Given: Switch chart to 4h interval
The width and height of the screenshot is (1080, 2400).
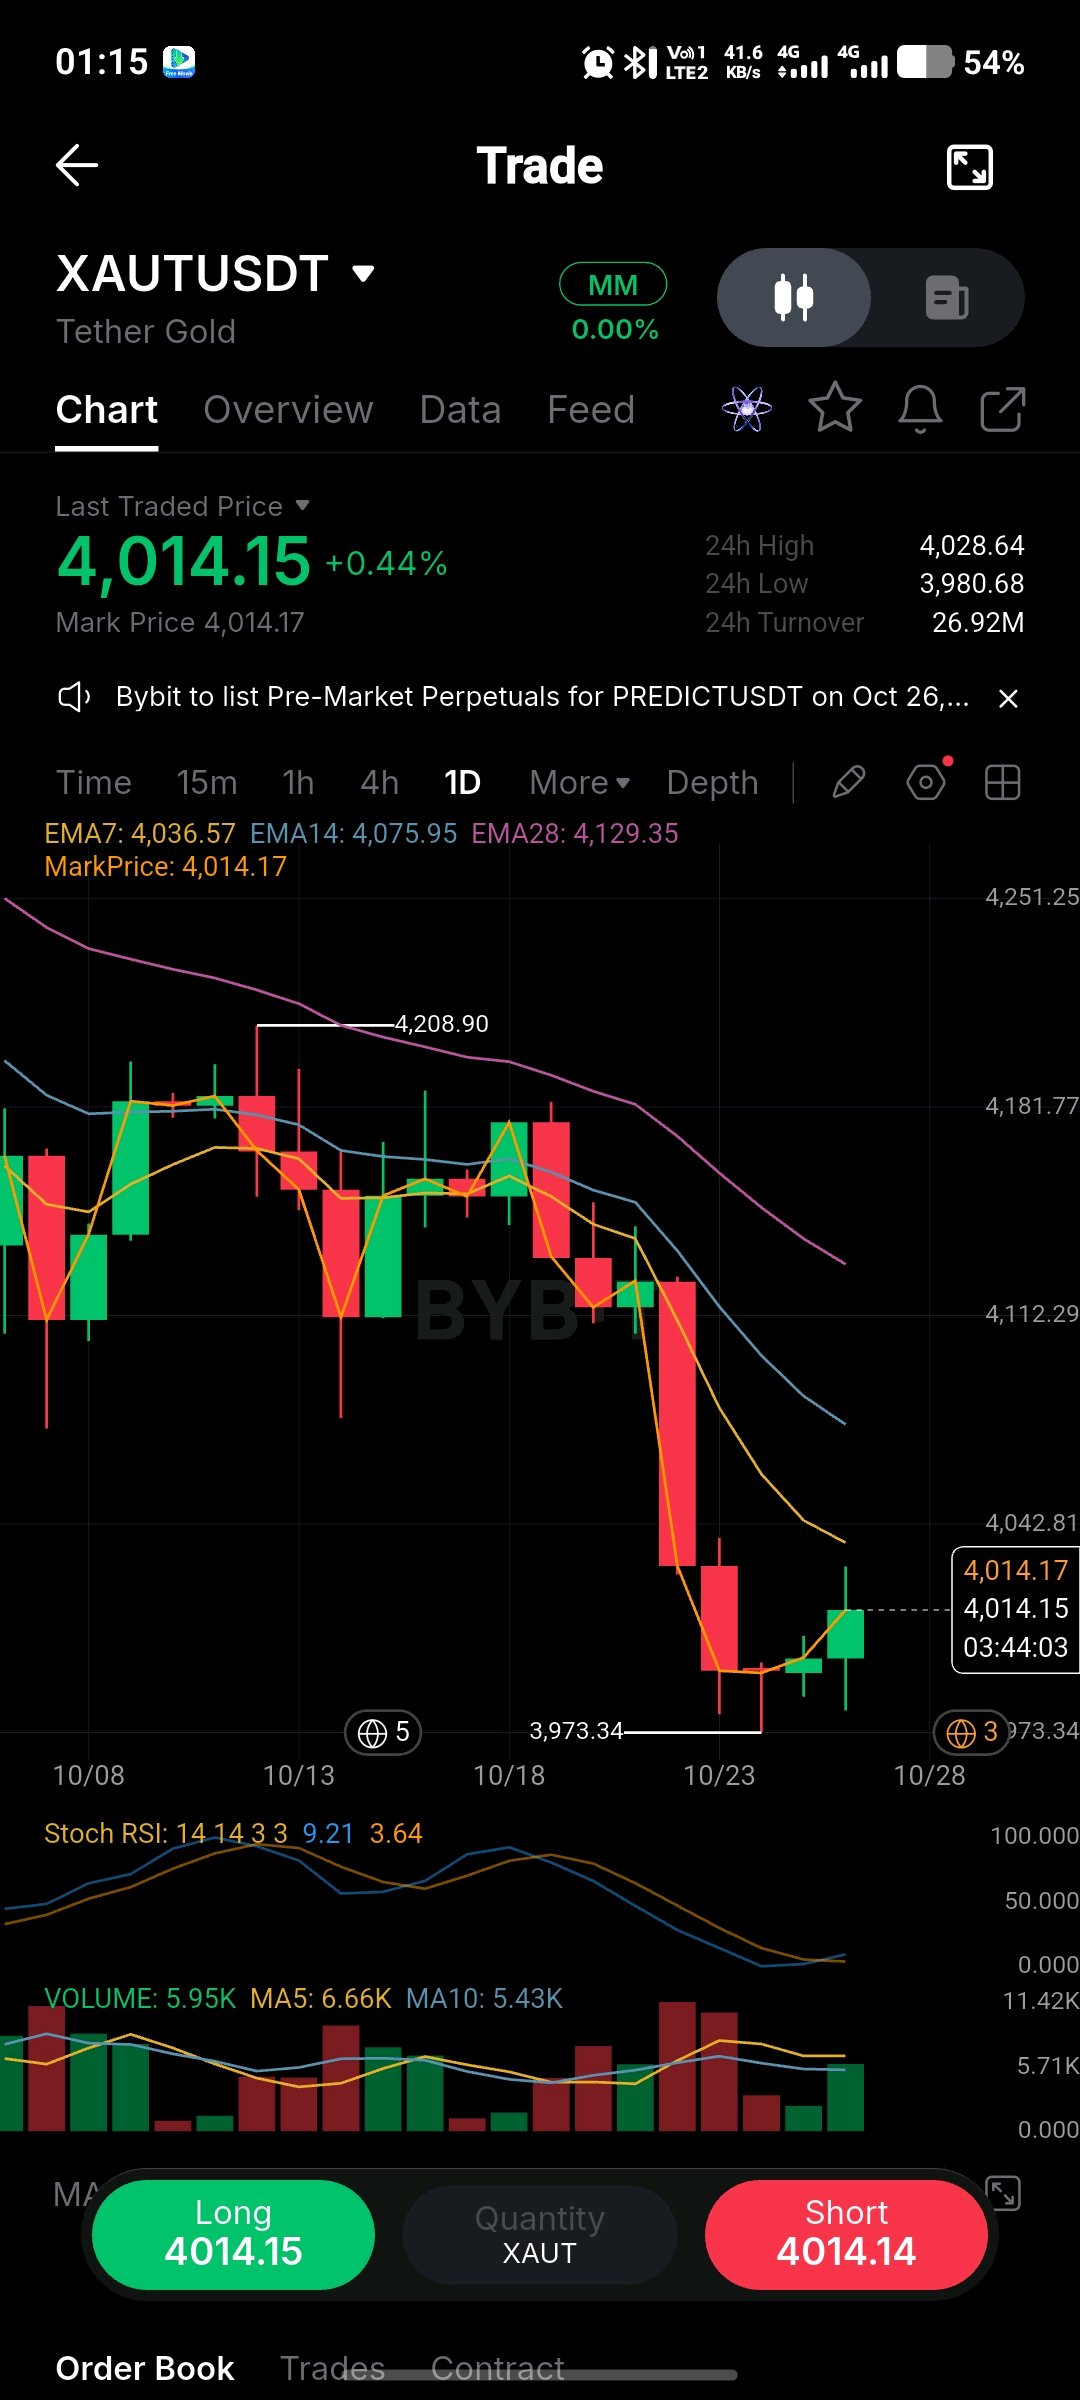Looking at the screenshot, I should coord(380,782).
